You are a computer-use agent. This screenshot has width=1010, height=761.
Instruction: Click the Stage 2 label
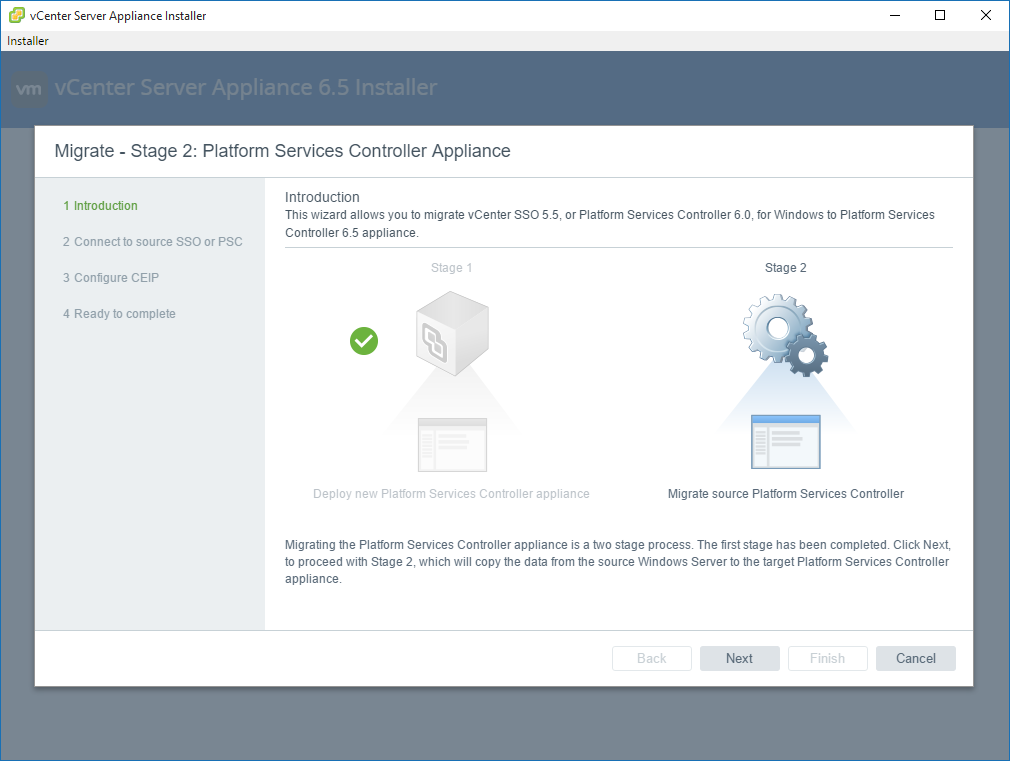tap(785, 268)
